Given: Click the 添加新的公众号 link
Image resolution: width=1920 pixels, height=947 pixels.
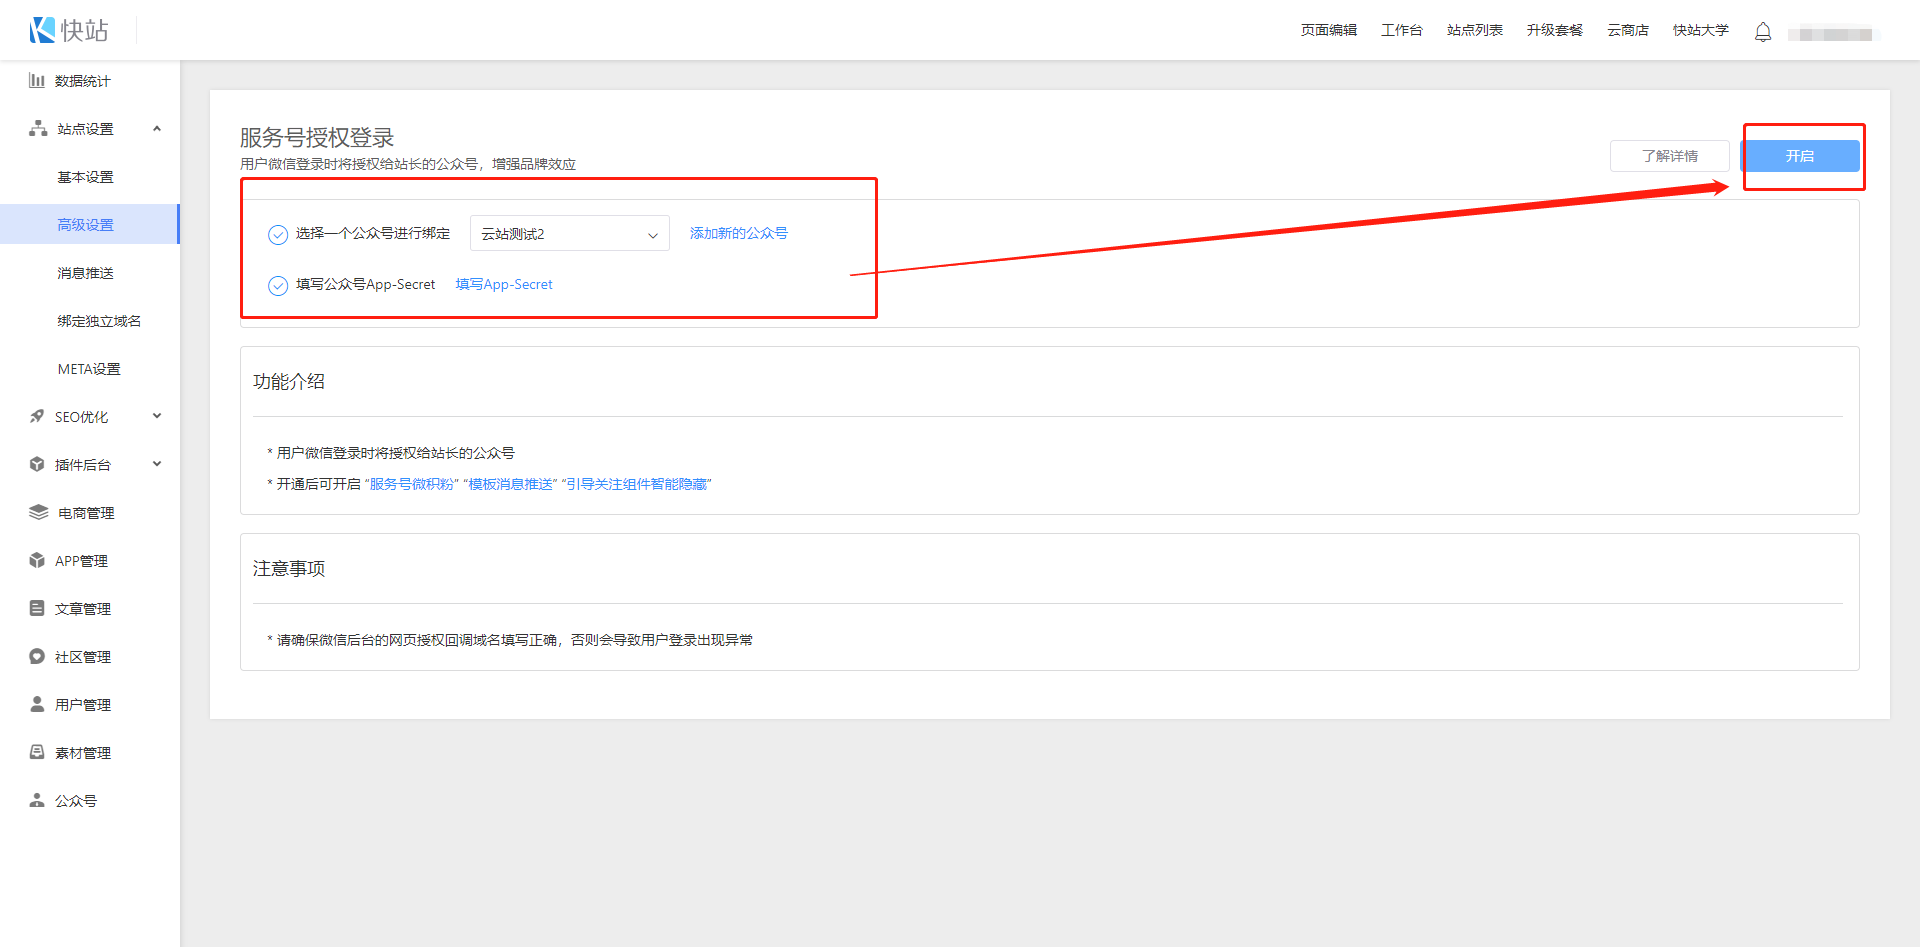Looking at the screenshot, I should click(738, 233).
